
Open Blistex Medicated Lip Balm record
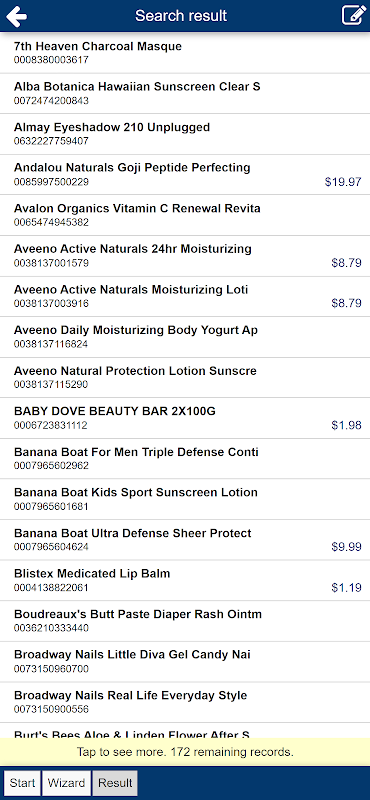[x=185, y=580]
